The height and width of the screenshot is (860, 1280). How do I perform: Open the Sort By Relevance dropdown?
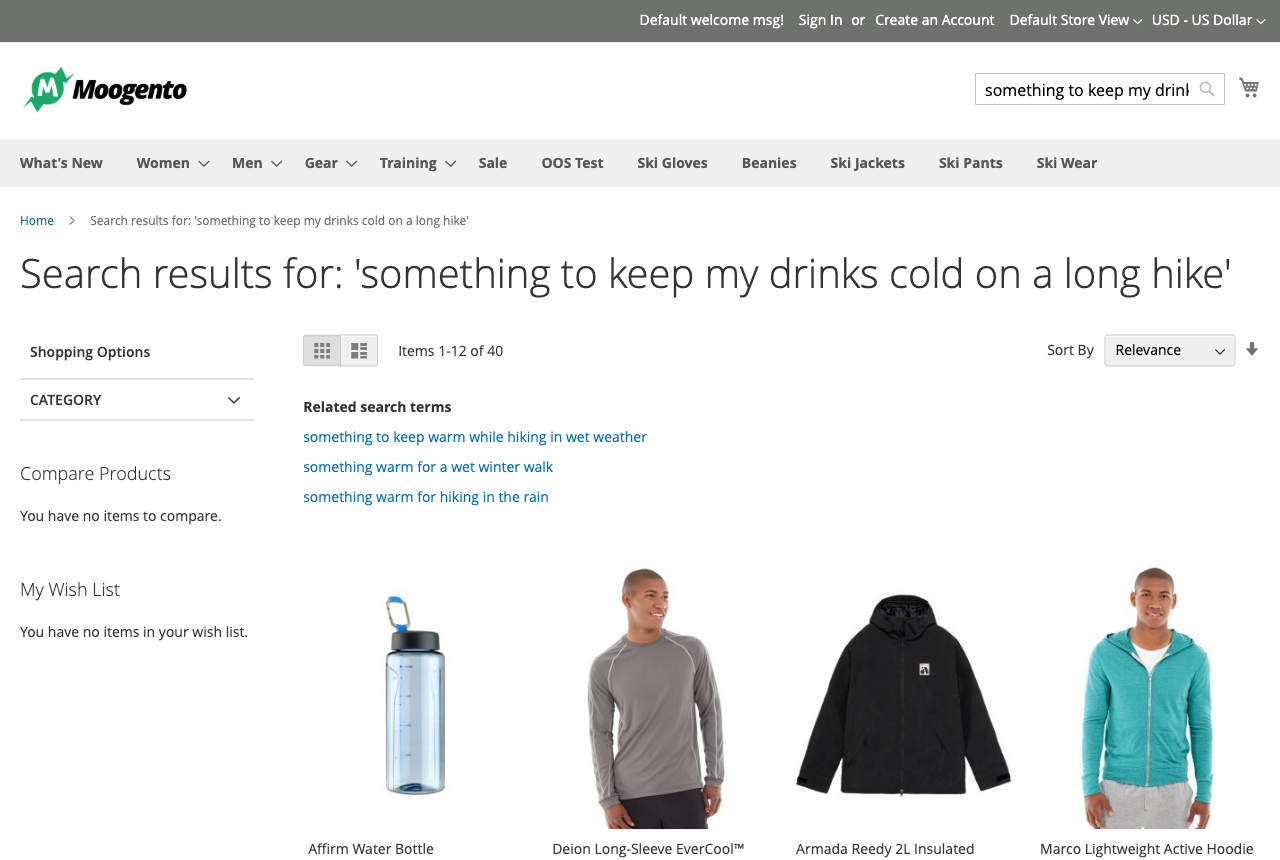click(x=1170, y=350)
